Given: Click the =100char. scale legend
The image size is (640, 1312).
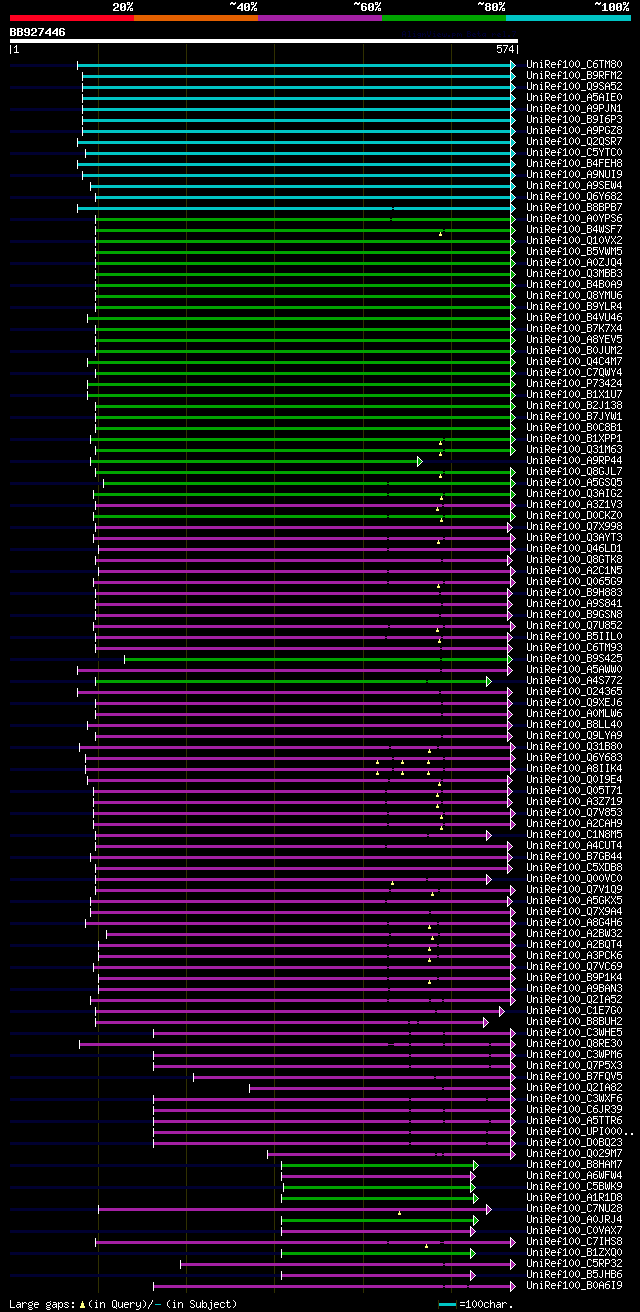Looking at the screenshot, I should [x=476, y=1304].
